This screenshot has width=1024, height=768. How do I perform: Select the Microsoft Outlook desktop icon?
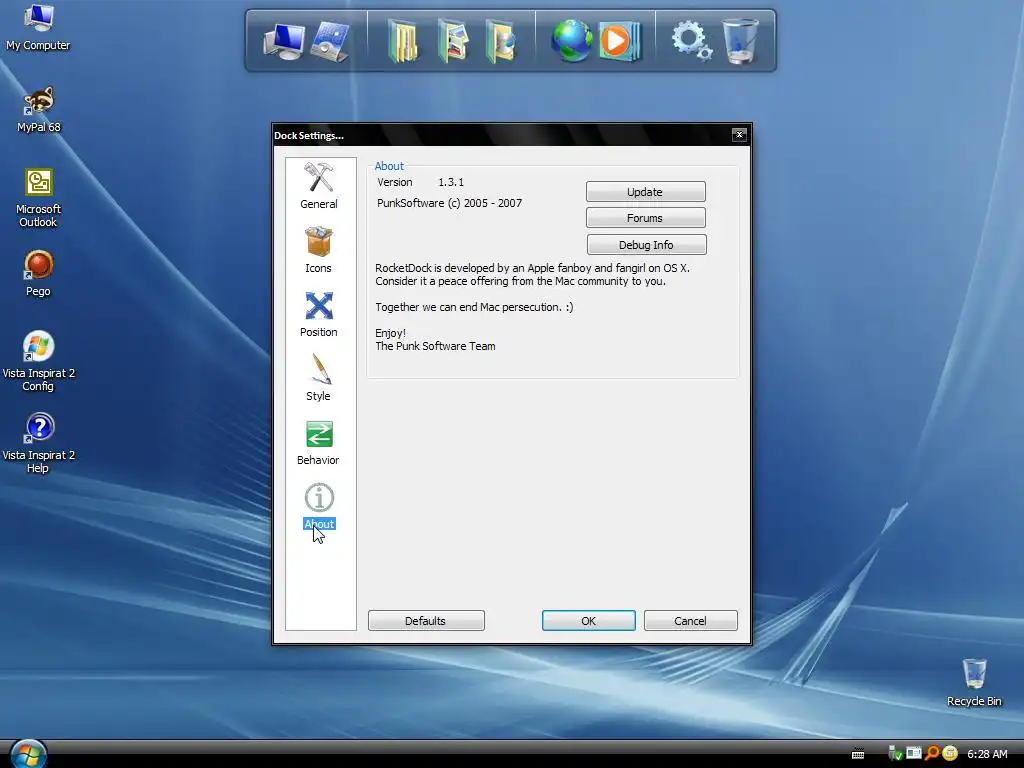pyautogui.click(x=38, y=198)
